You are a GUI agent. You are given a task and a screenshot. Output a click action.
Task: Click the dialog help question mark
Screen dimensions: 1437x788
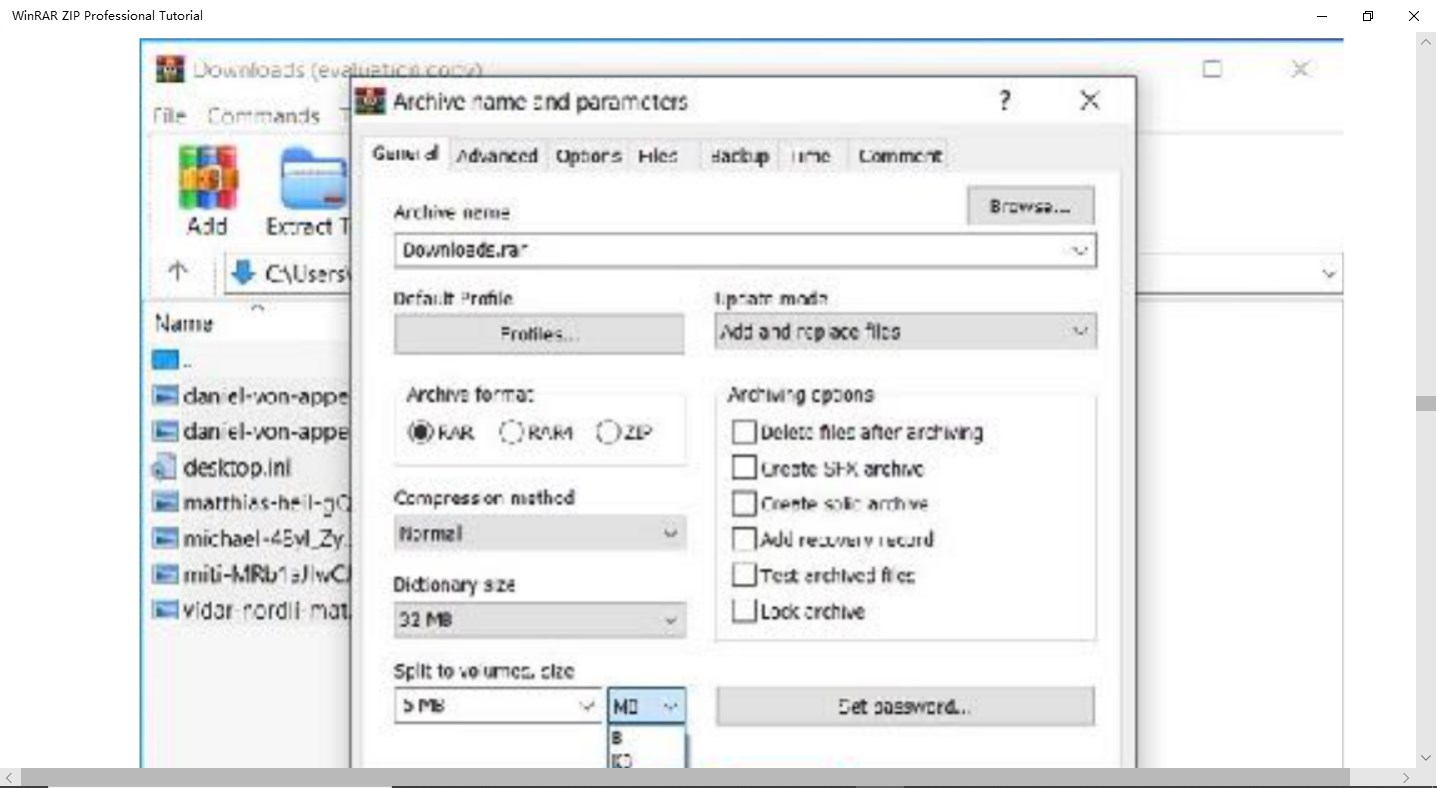click(x=1004, y=100)
